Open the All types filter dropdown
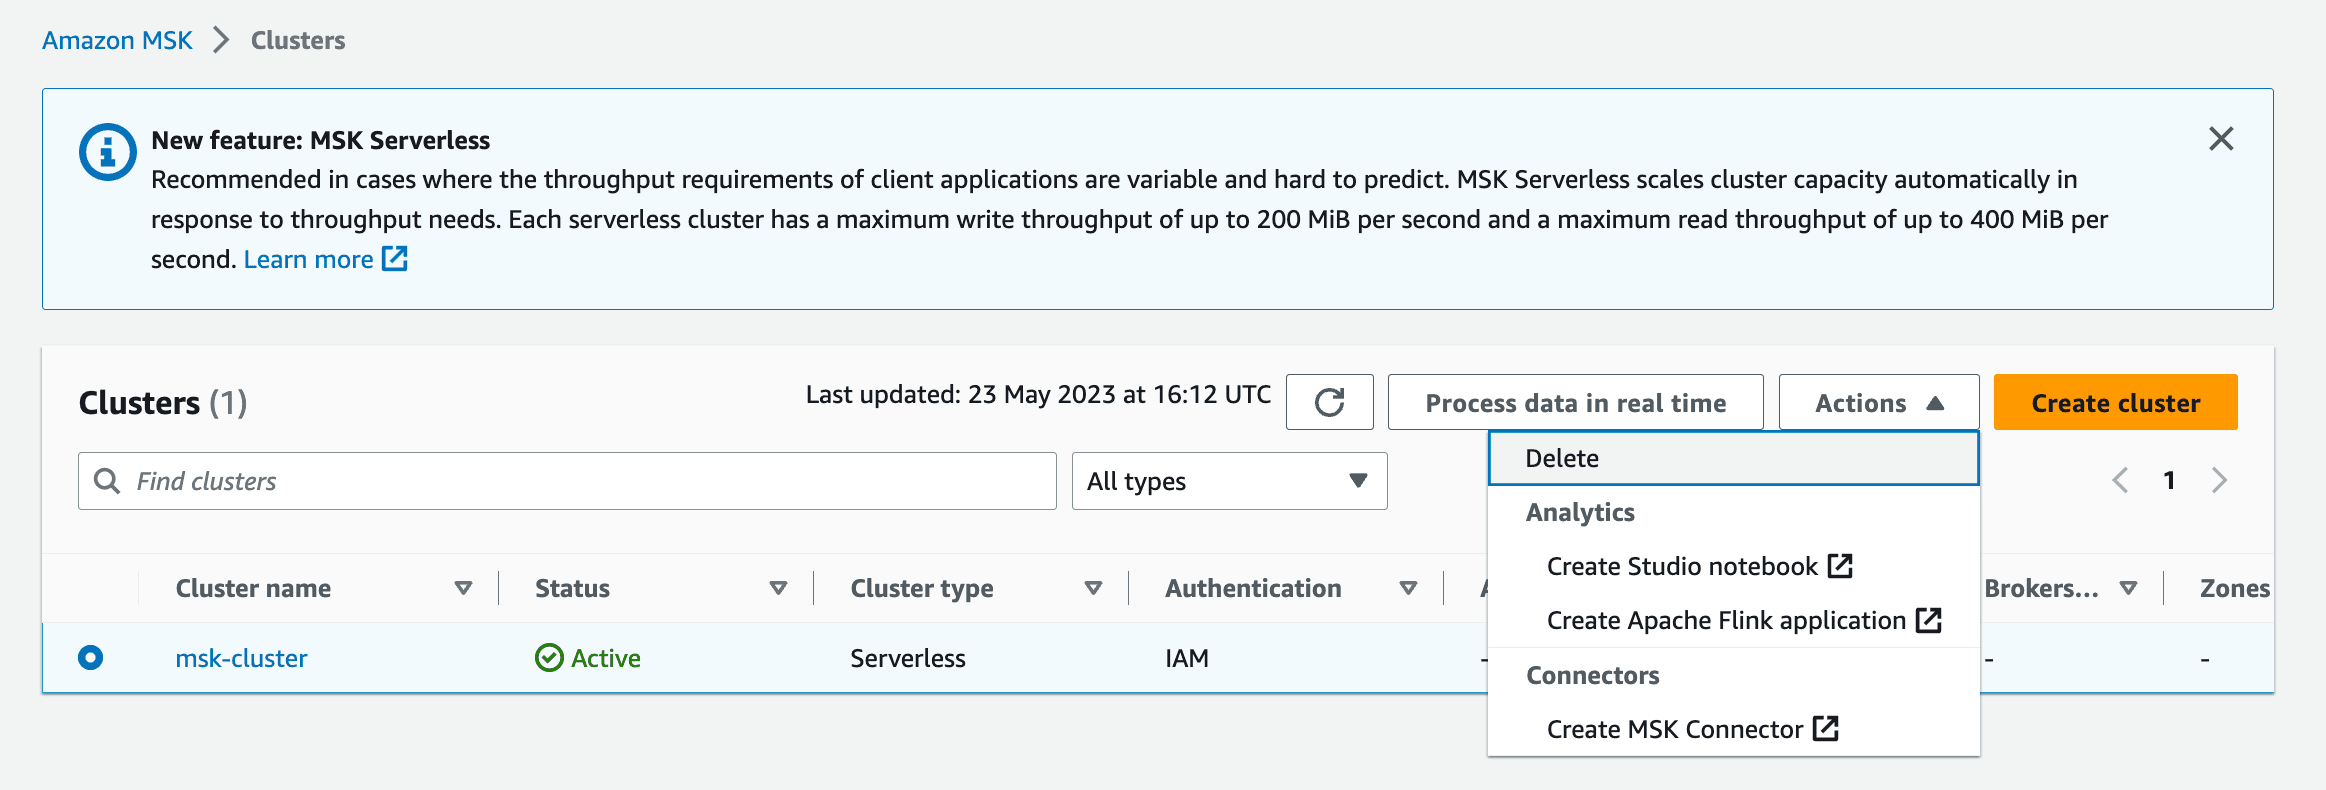The image size is (2326, 790). 1229,481
